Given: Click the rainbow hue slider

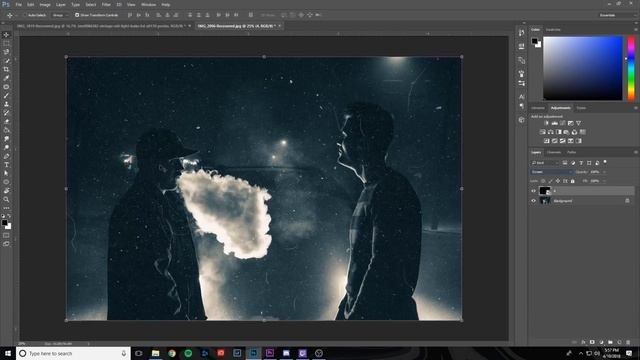Looking at the screenshot, I should point(631,68).
